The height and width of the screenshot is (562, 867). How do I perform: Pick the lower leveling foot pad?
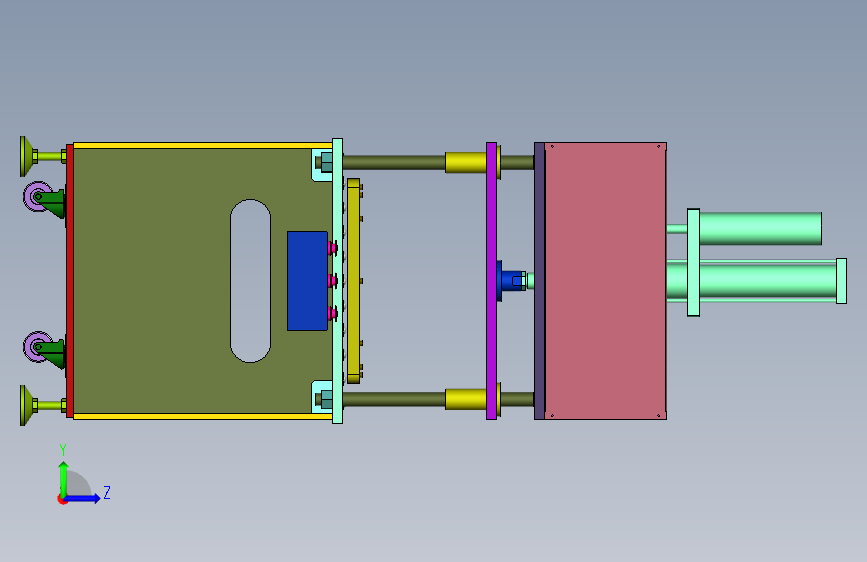click(26, 405)
